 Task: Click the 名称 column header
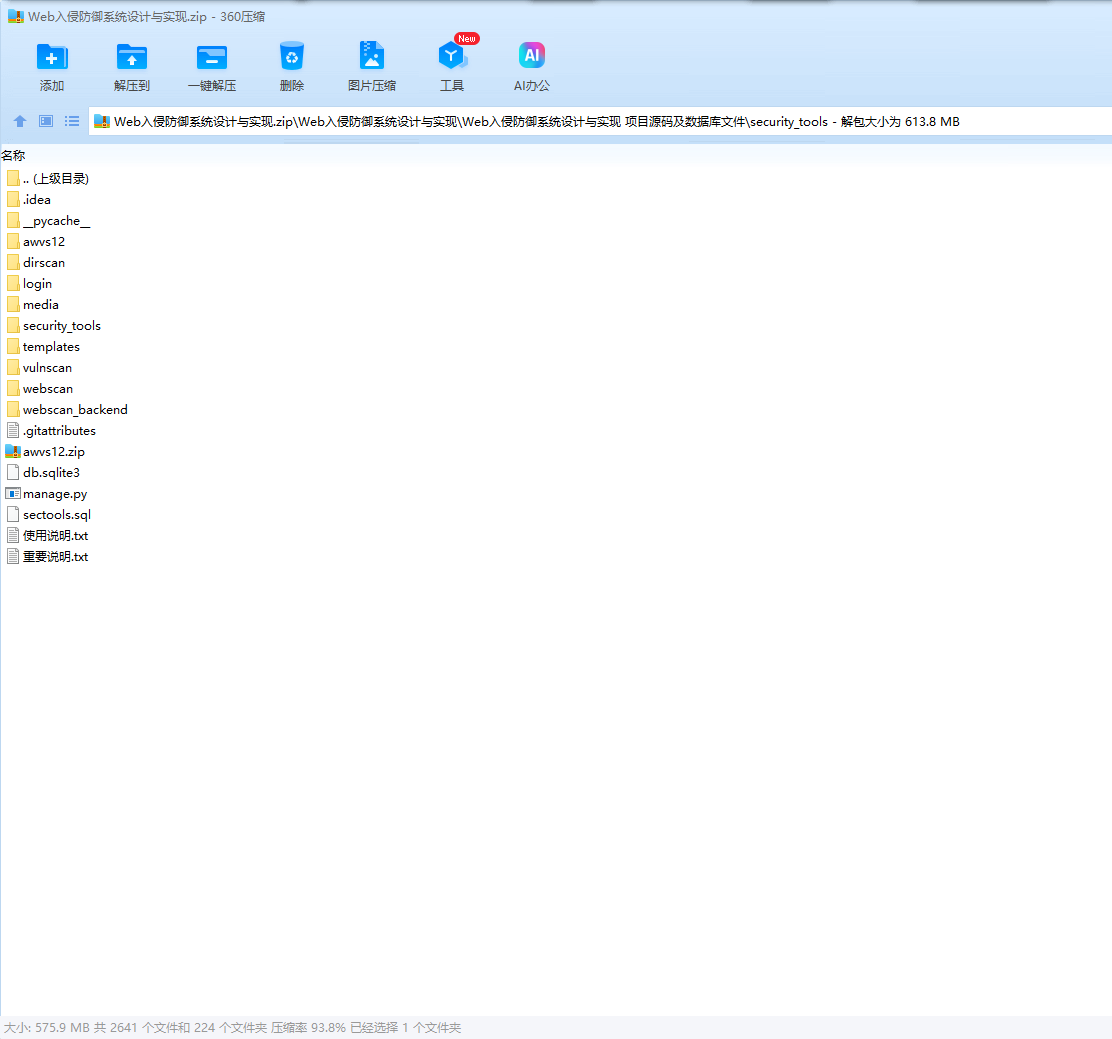click(13, 155)
